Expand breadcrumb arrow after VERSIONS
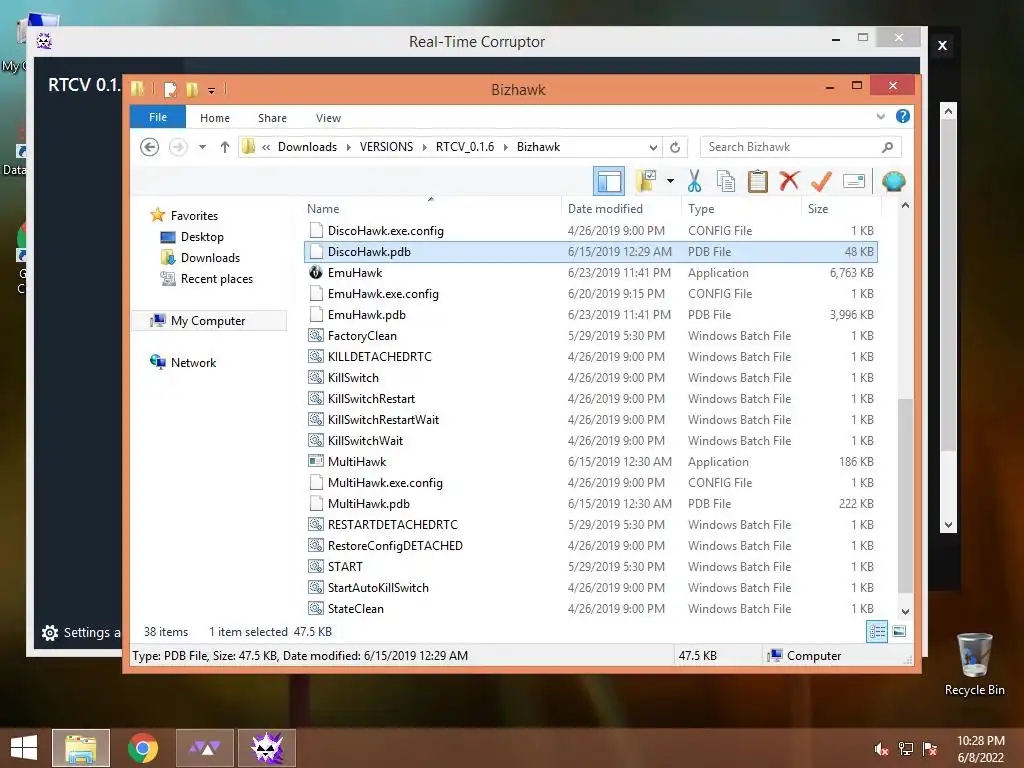 click(x=424, y=147)
